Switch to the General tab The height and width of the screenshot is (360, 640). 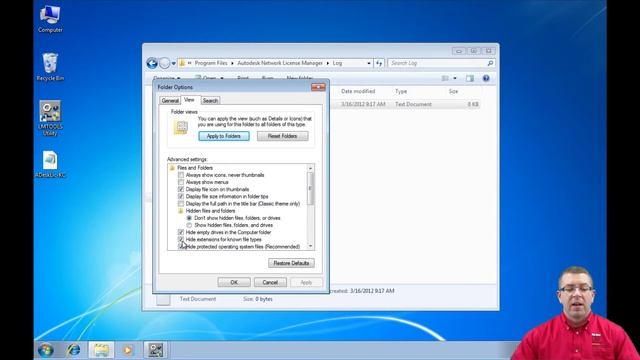pos(170,100)
